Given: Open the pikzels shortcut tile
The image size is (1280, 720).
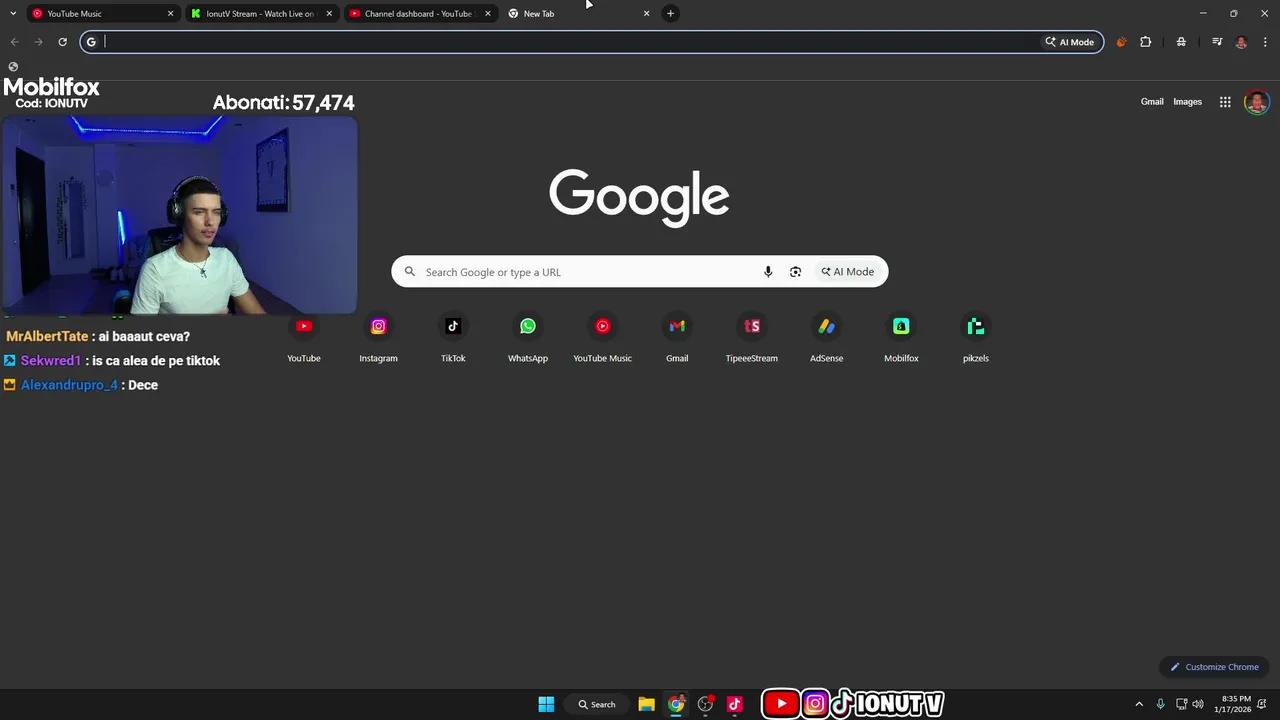Looking at the screenshot, I should click(976, 338).
